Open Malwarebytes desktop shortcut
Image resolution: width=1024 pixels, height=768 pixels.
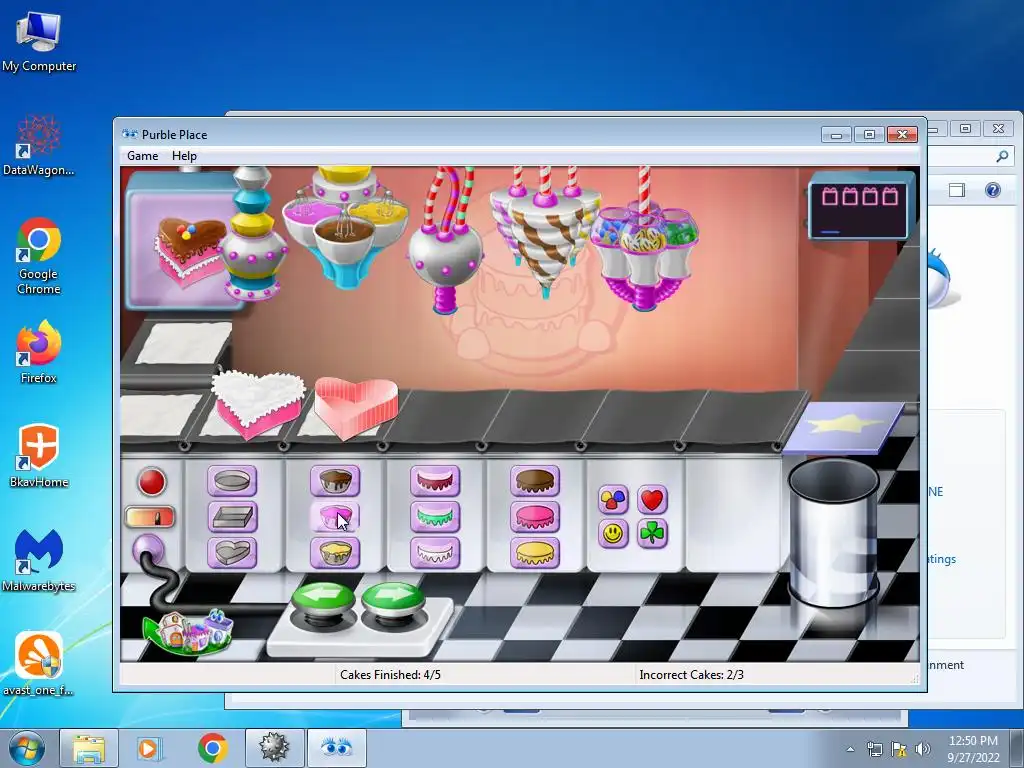point(39,560)
